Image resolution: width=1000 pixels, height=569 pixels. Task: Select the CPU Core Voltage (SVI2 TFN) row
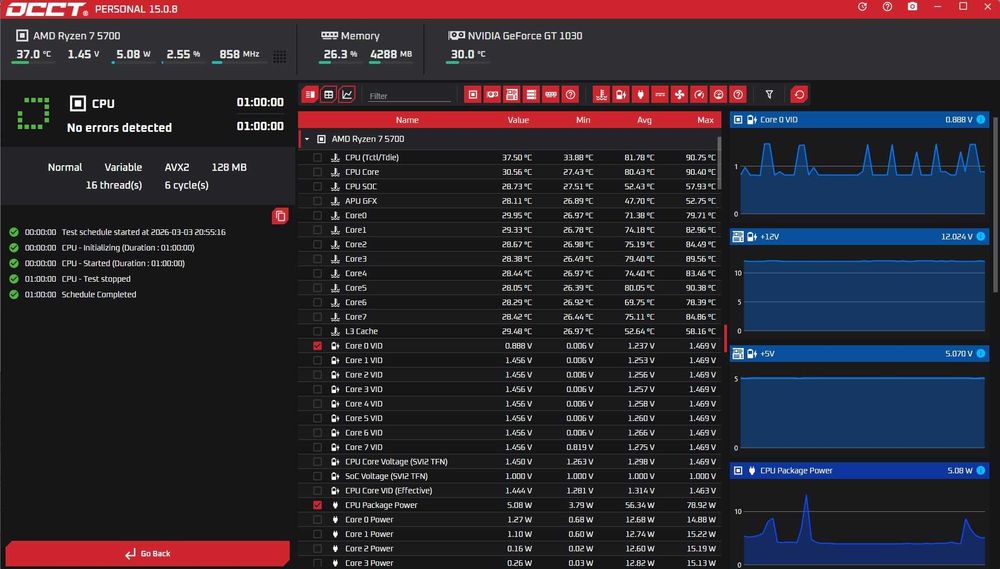coord(509,462)
